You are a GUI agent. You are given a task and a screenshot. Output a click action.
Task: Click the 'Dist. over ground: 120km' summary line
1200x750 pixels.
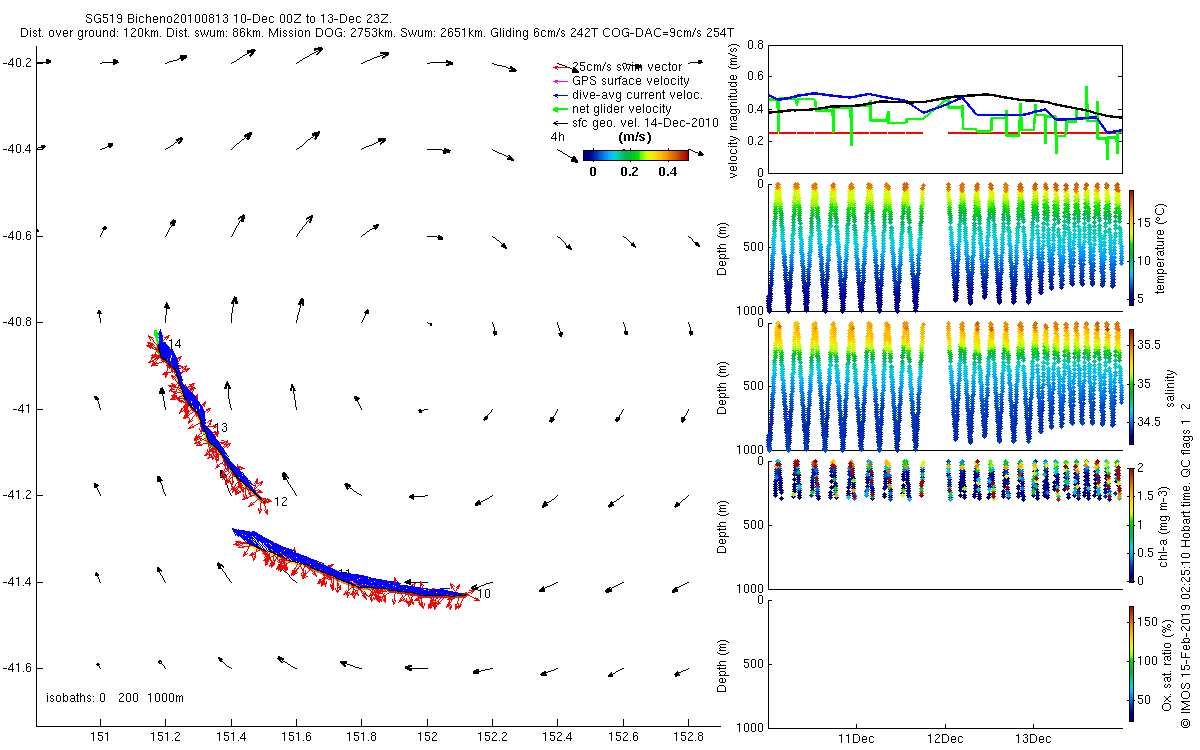[377, 33]
